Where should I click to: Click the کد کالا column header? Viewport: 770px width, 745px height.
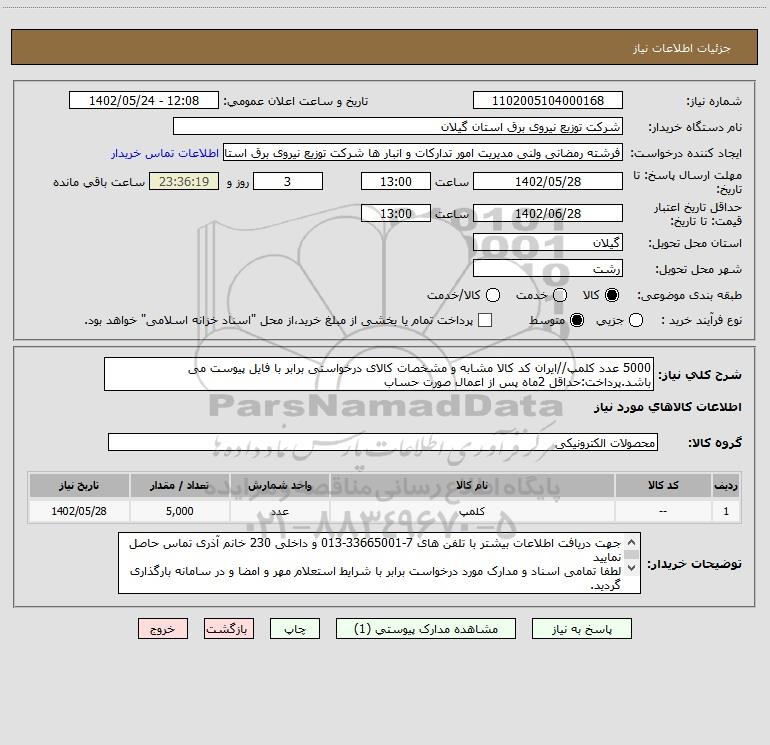tap(663, 485)
